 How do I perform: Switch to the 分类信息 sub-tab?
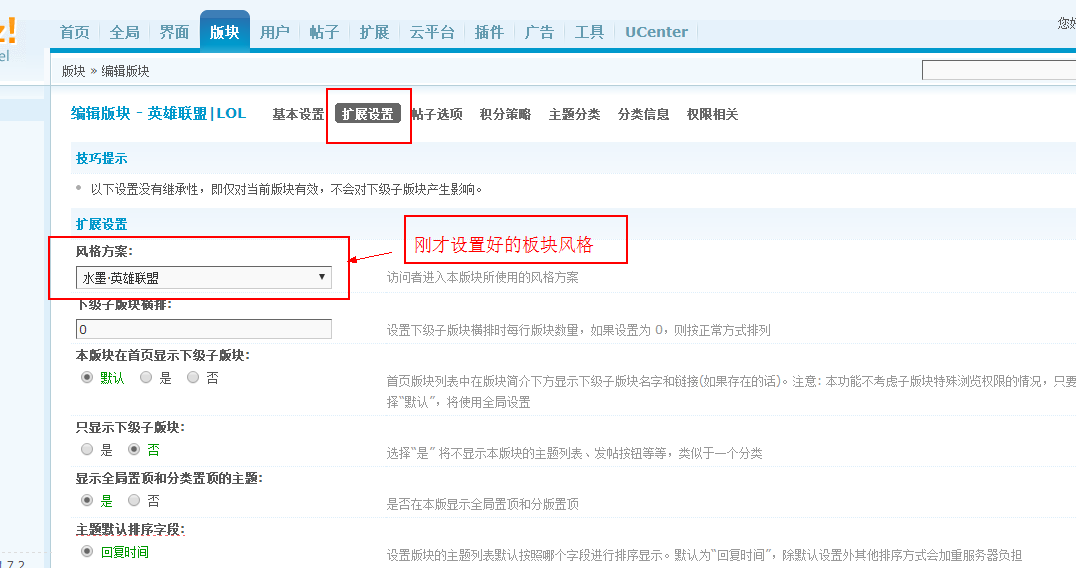coord(644,115)
